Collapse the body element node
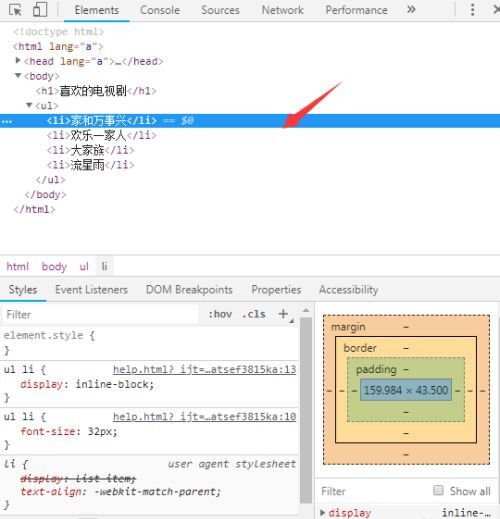Screen dimensions: 500x519 [x=18, y=76]
